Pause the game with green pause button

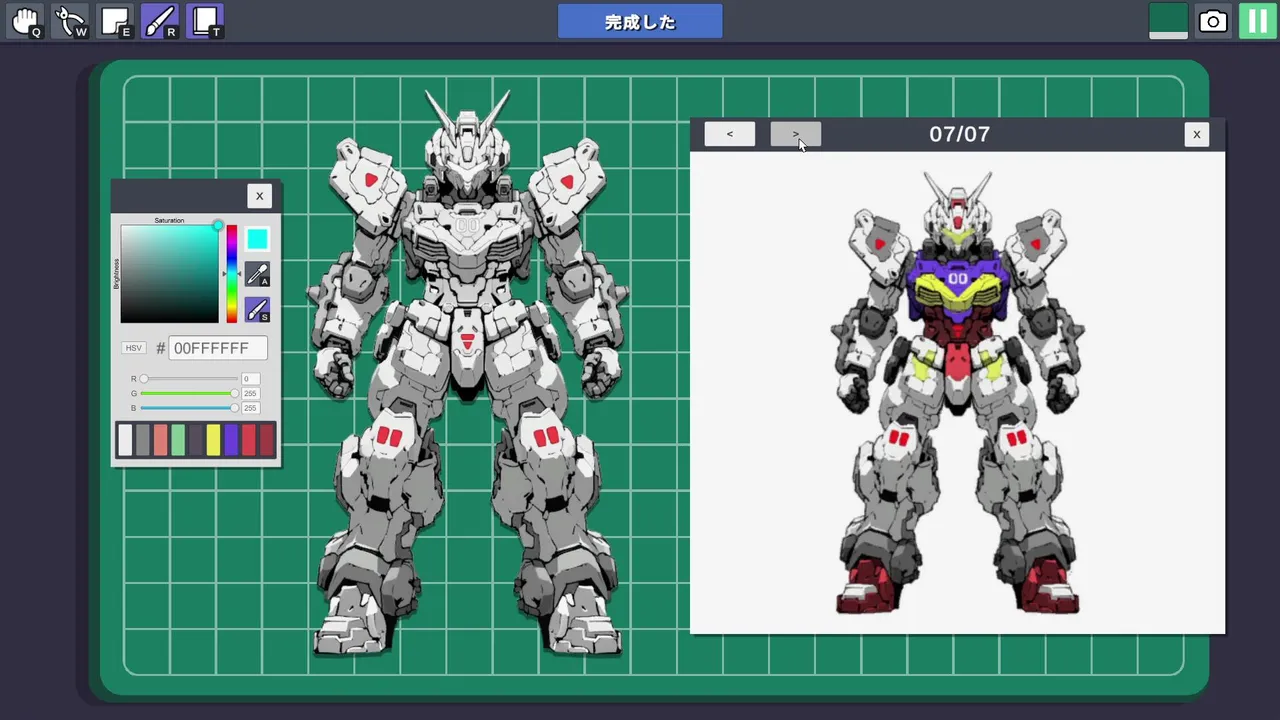click(x=1257, y=21)
